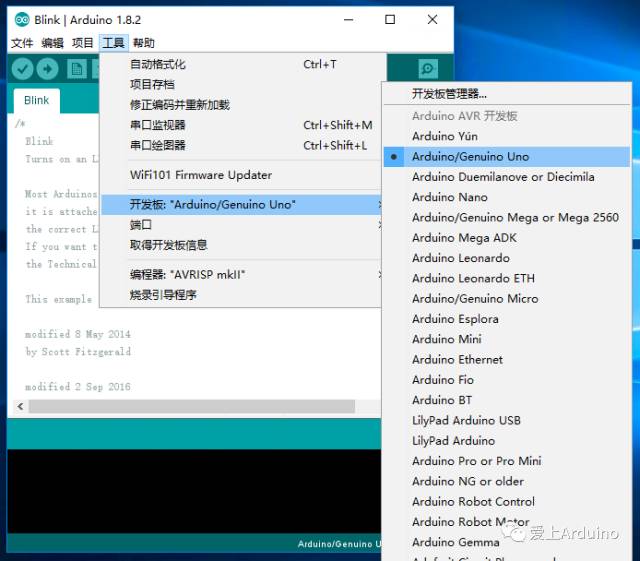The image size is (640, 561).
Task: Open 串口监视器 from the menu
Action: (x=242, y=125)
